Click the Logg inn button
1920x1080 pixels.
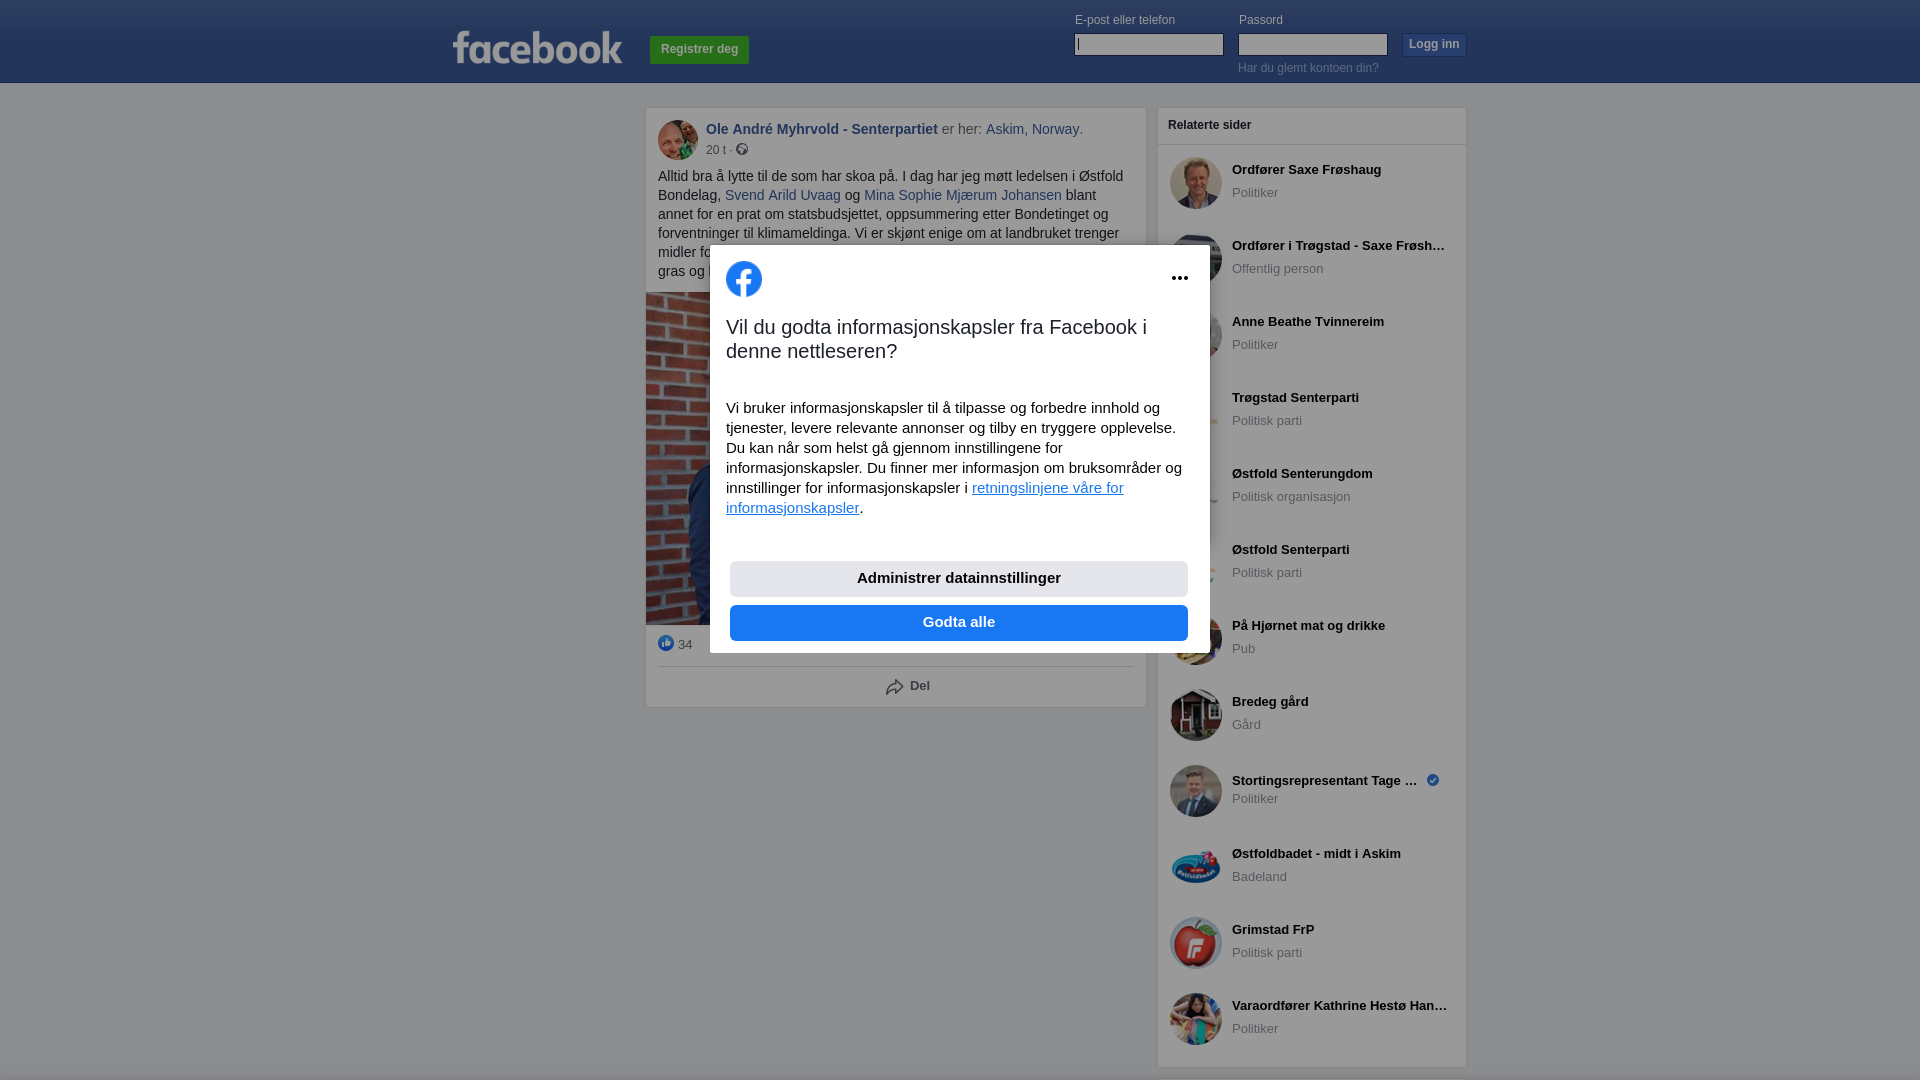(x=1434, y=45)
